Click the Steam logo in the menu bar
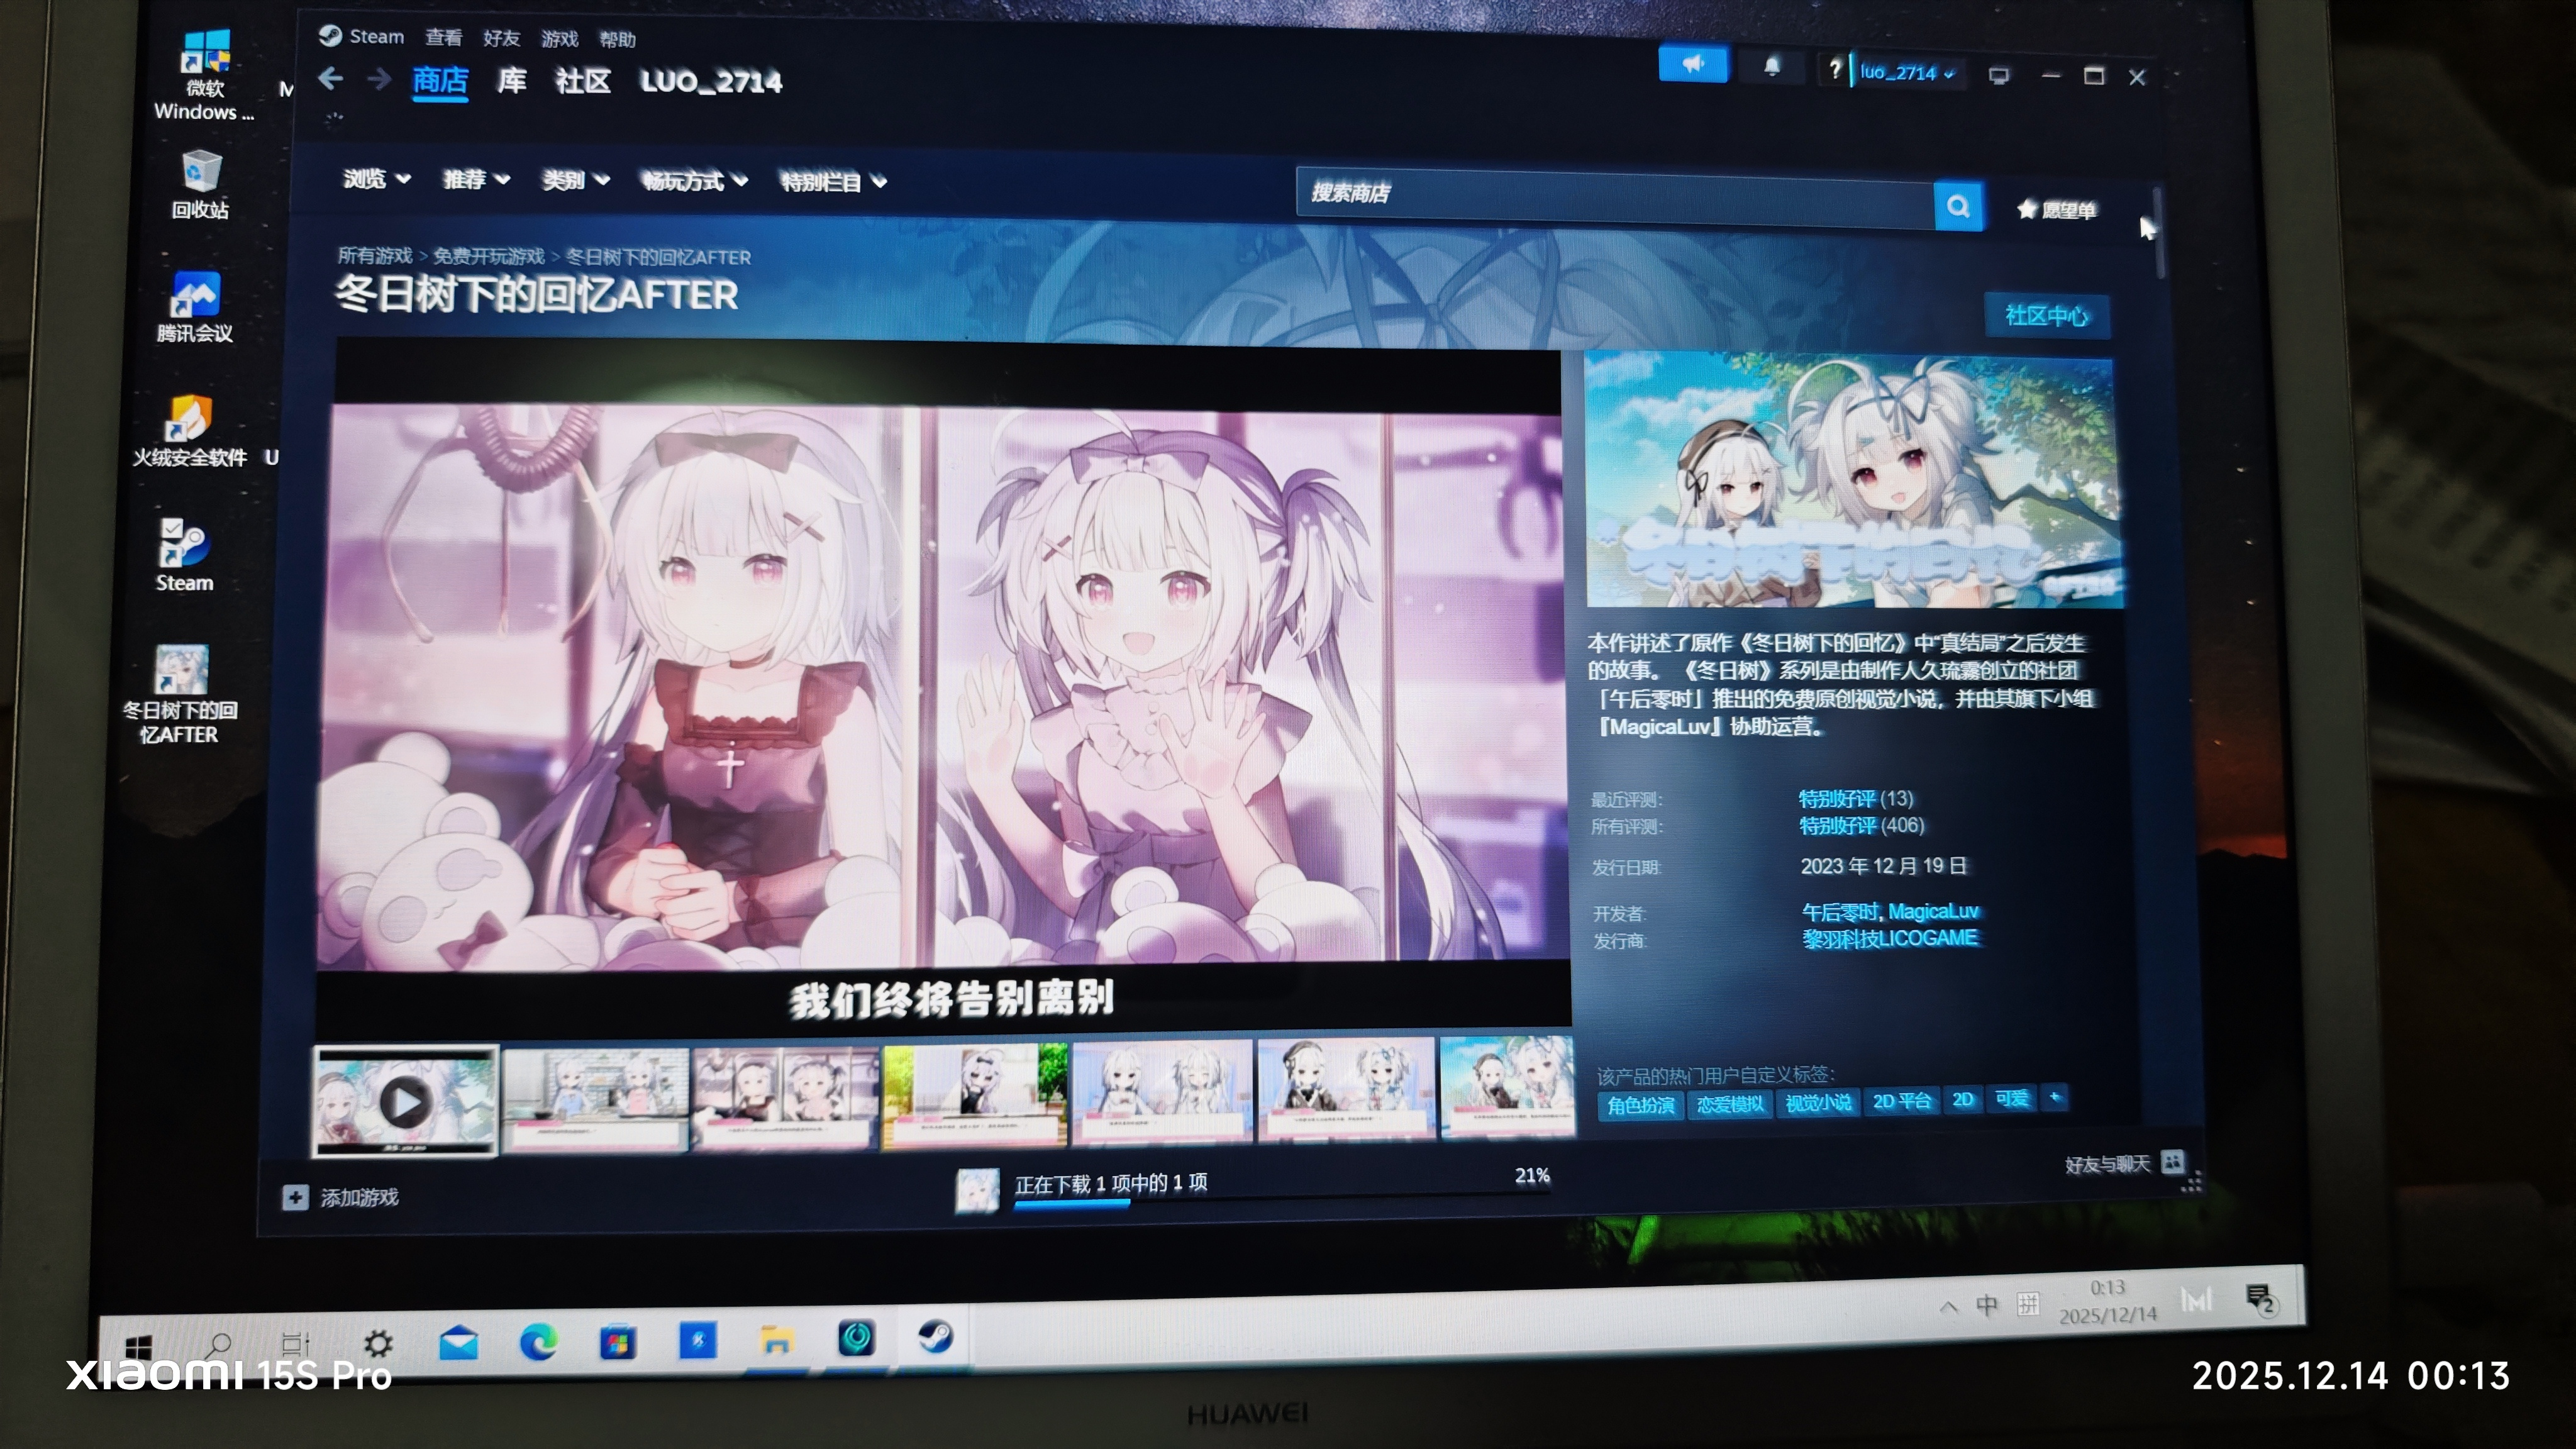The height and width of the screenshot is (1449, 2576). pos(330,36)
